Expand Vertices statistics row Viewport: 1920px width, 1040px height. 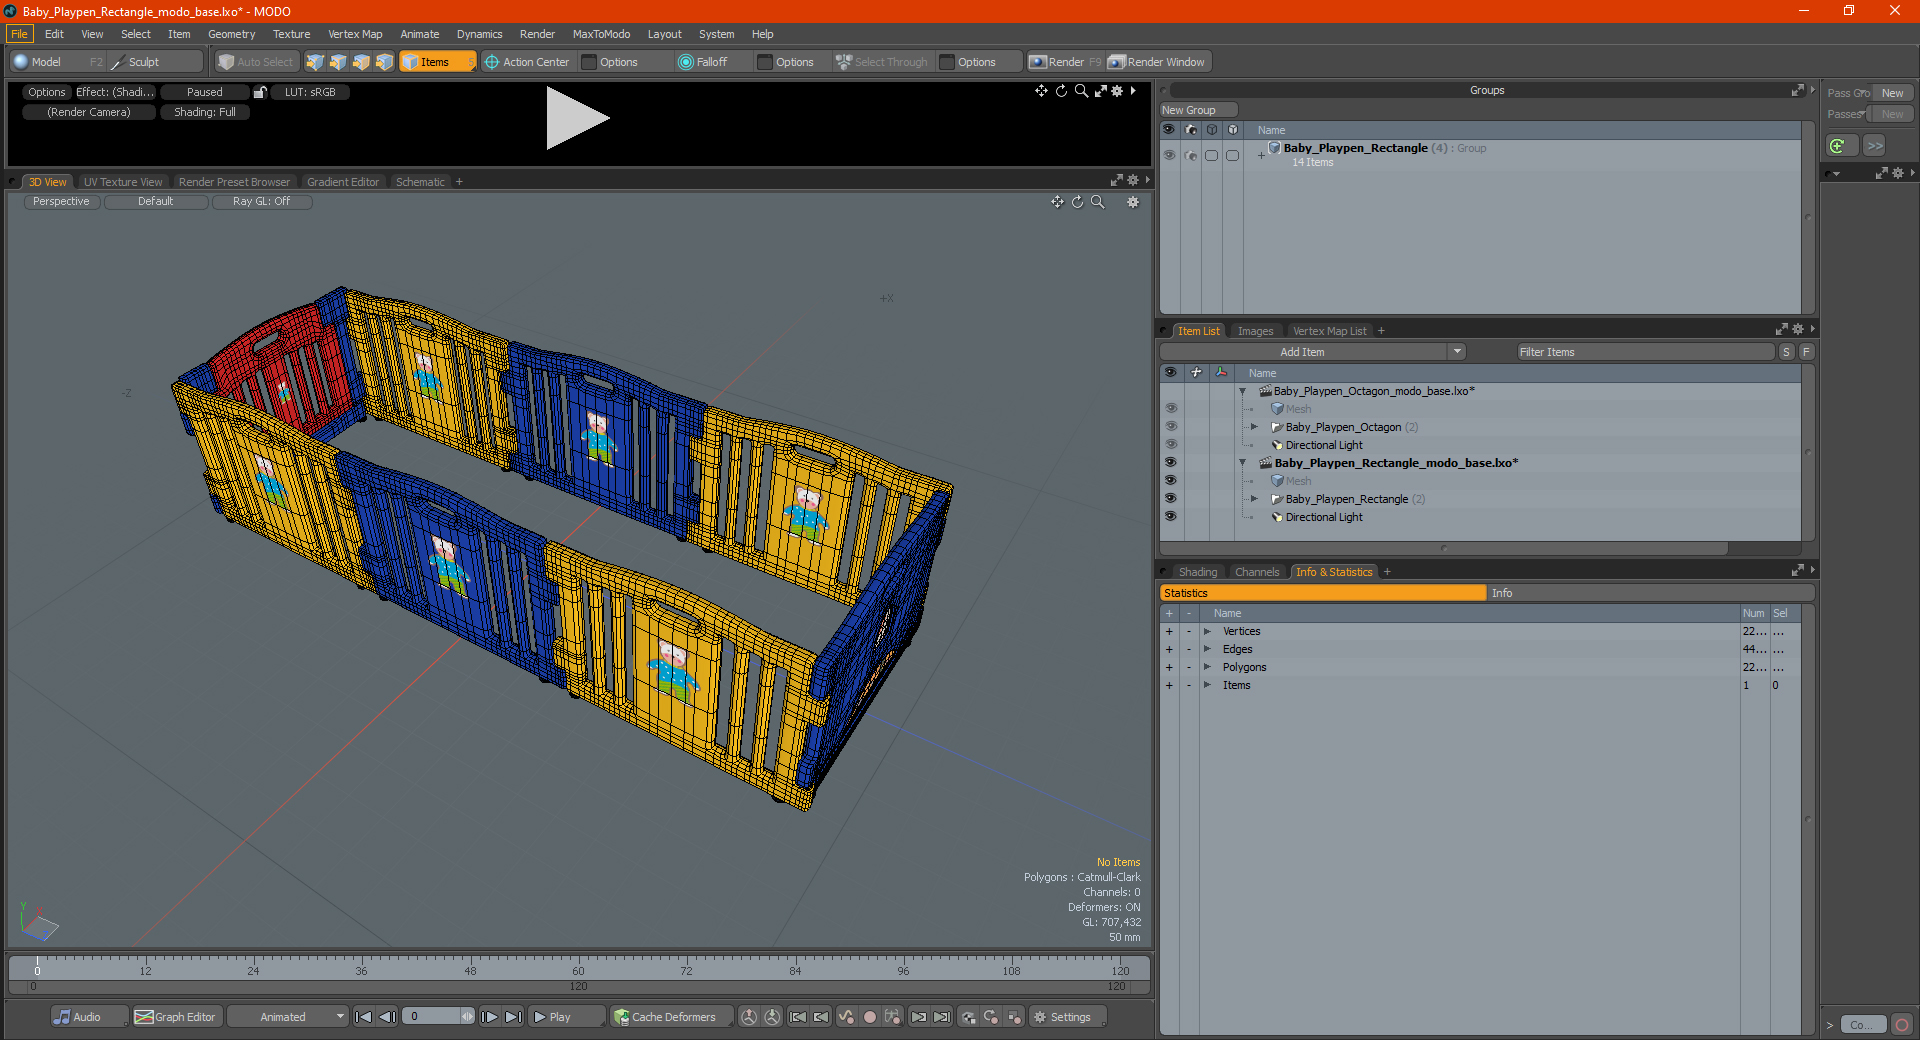tap(1207, 632)
